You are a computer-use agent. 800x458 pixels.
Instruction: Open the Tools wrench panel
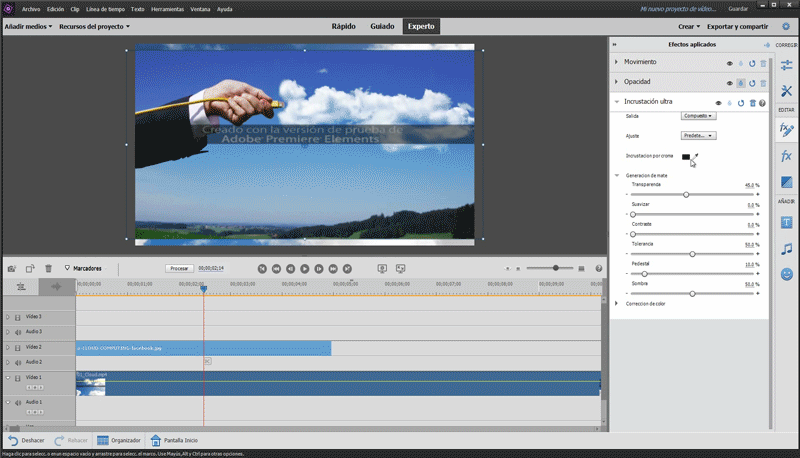pos(786,91)
